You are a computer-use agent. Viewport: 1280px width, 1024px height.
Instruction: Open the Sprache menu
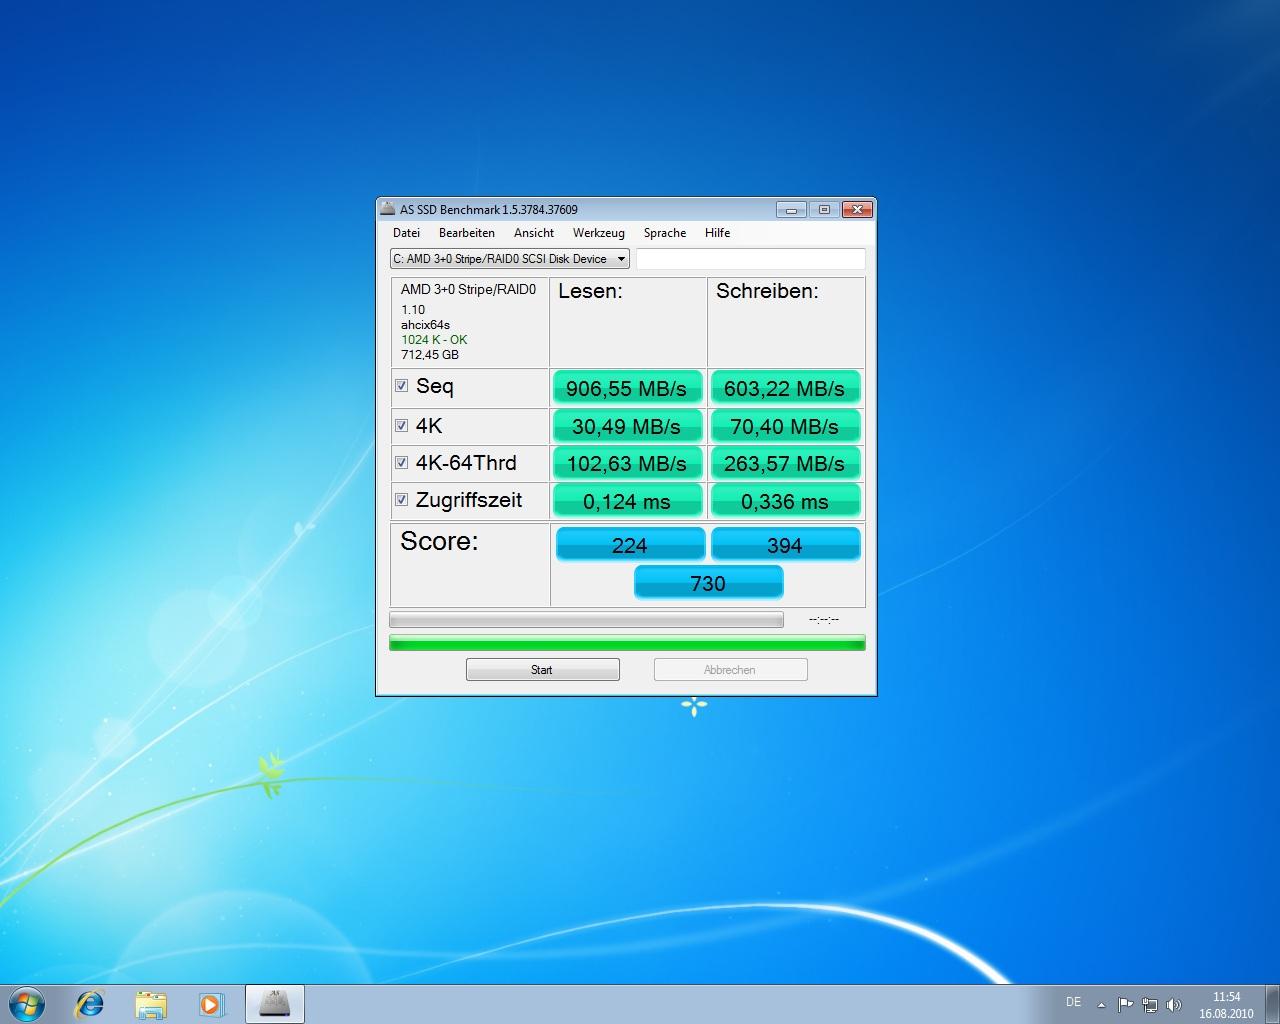coord(665,233)
